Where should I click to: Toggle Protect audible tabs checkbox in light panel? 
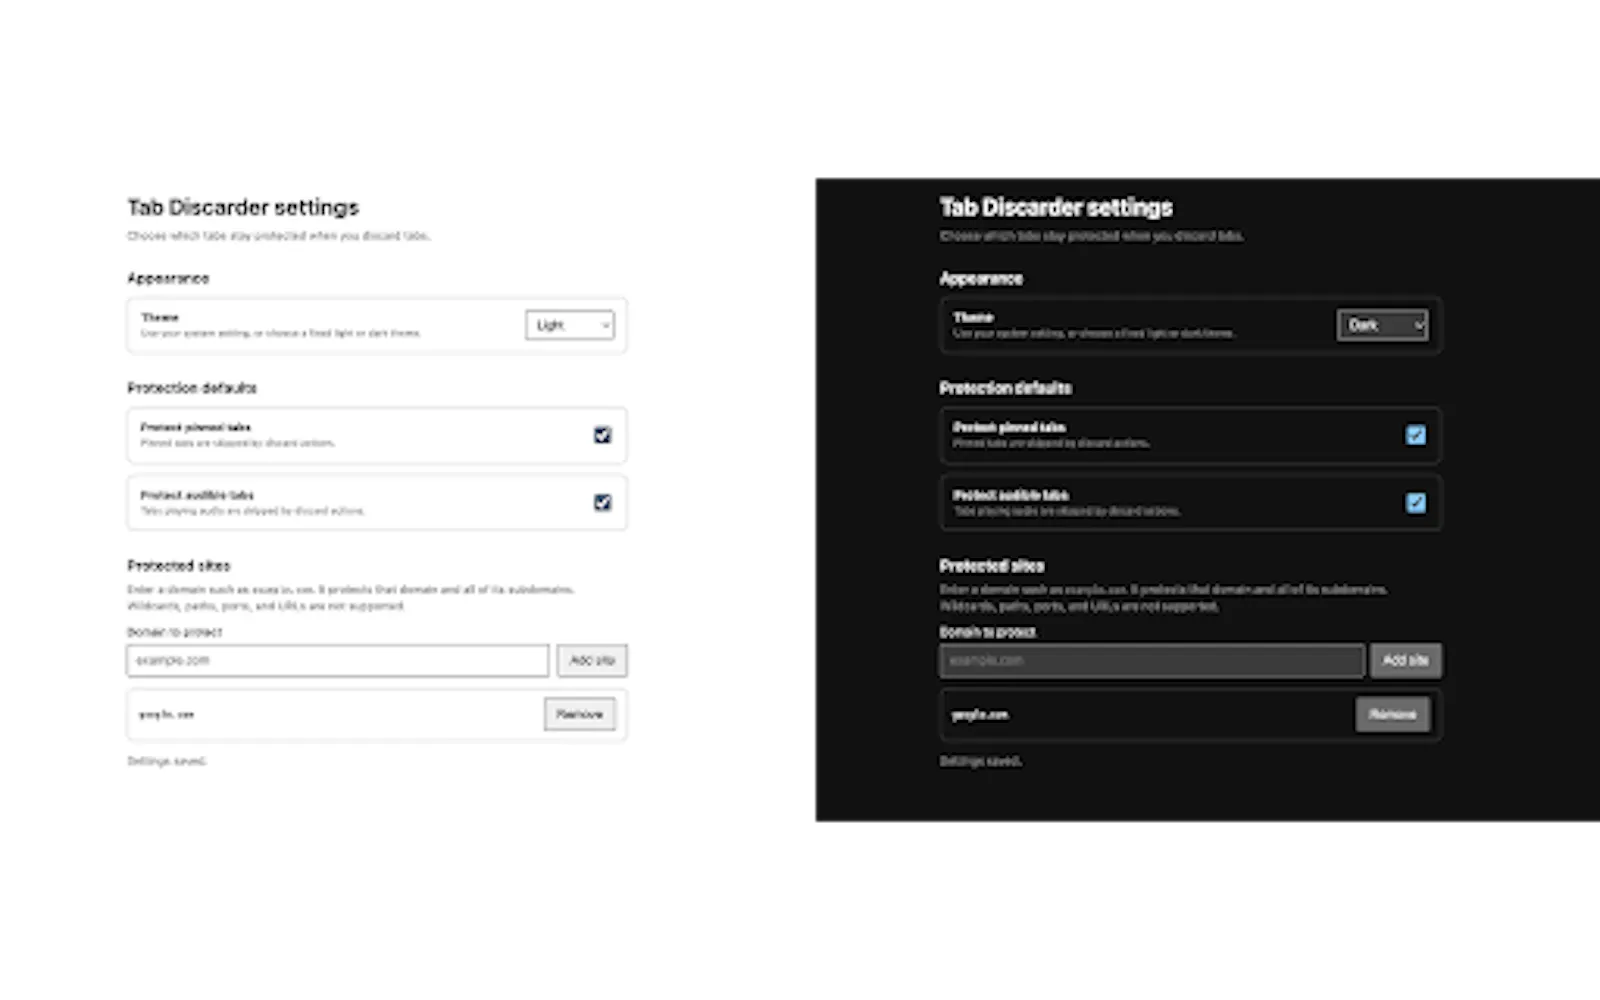point(602,503)
